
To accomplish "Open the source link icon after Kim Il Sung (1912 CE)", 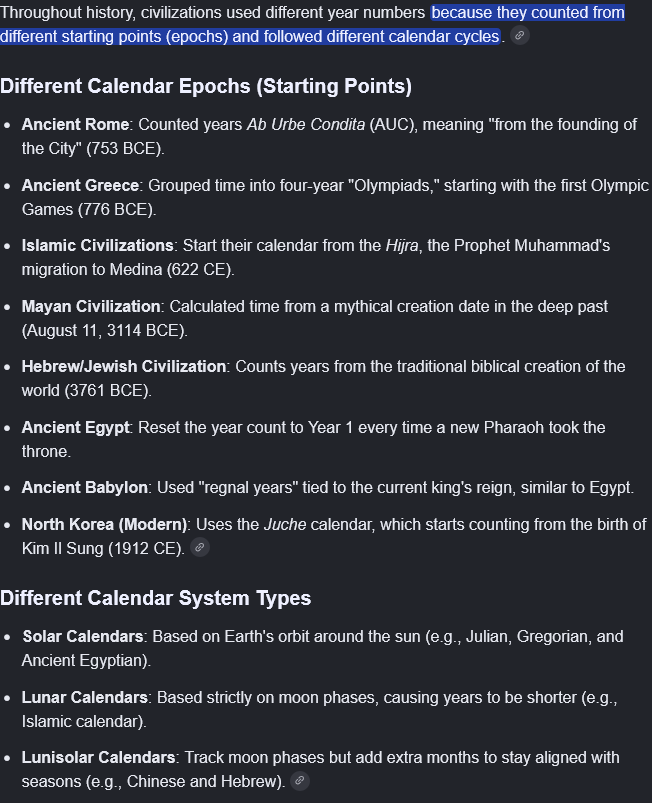I will 200,547.
